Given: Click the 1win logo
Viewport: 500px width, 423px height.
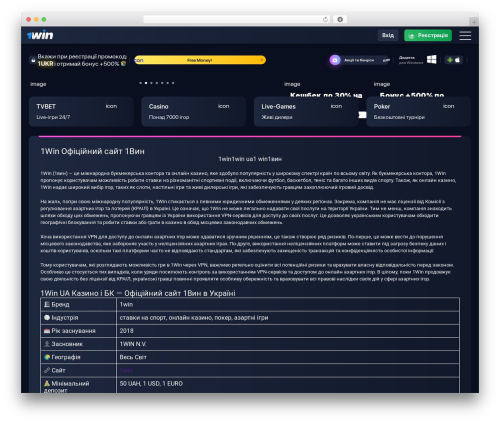Looking at the screenshot, I should pos(40,35).
